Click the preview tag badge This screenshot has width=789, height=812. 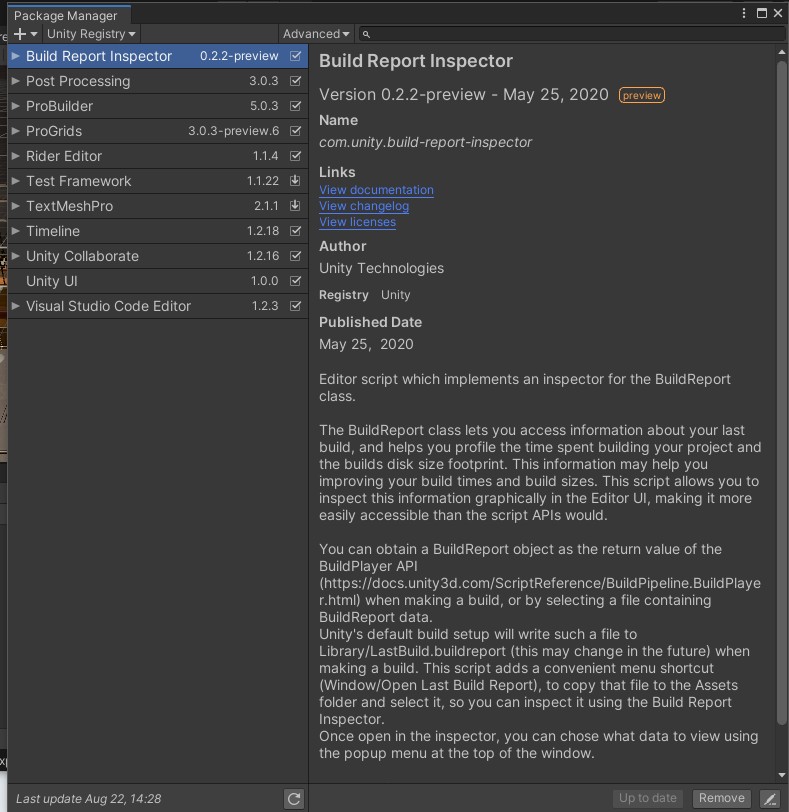[641, 95]
